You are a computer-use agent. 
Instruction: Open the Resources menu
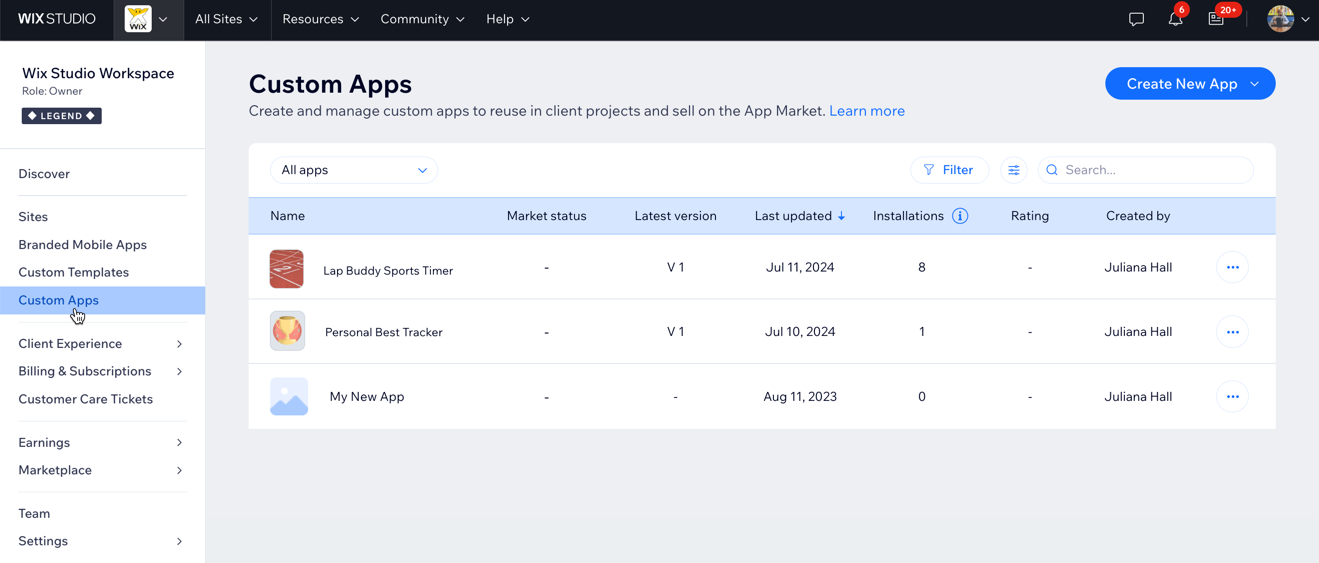click(x=320, y=19)
